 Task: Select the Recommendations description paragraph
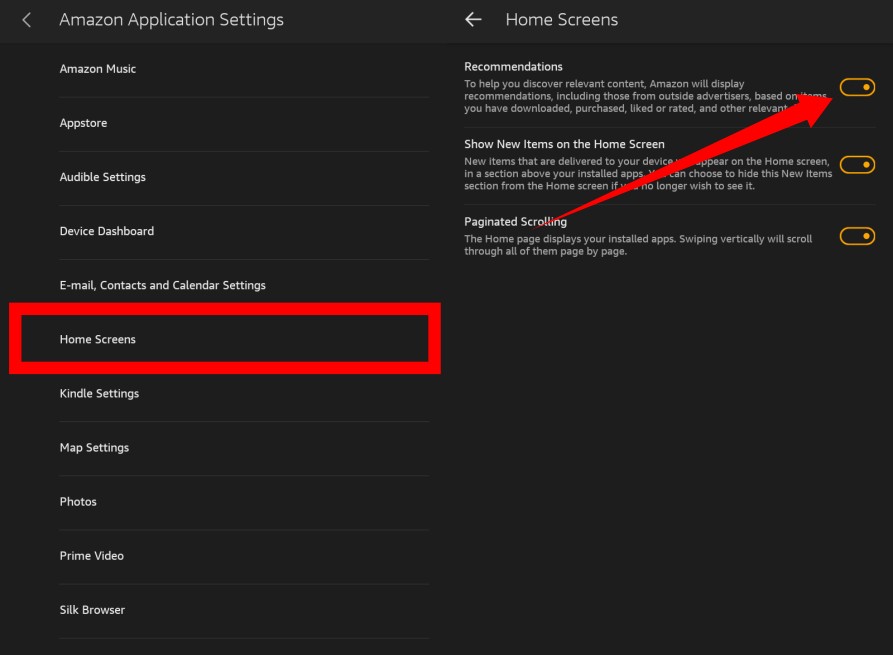(x=645, y=96)
